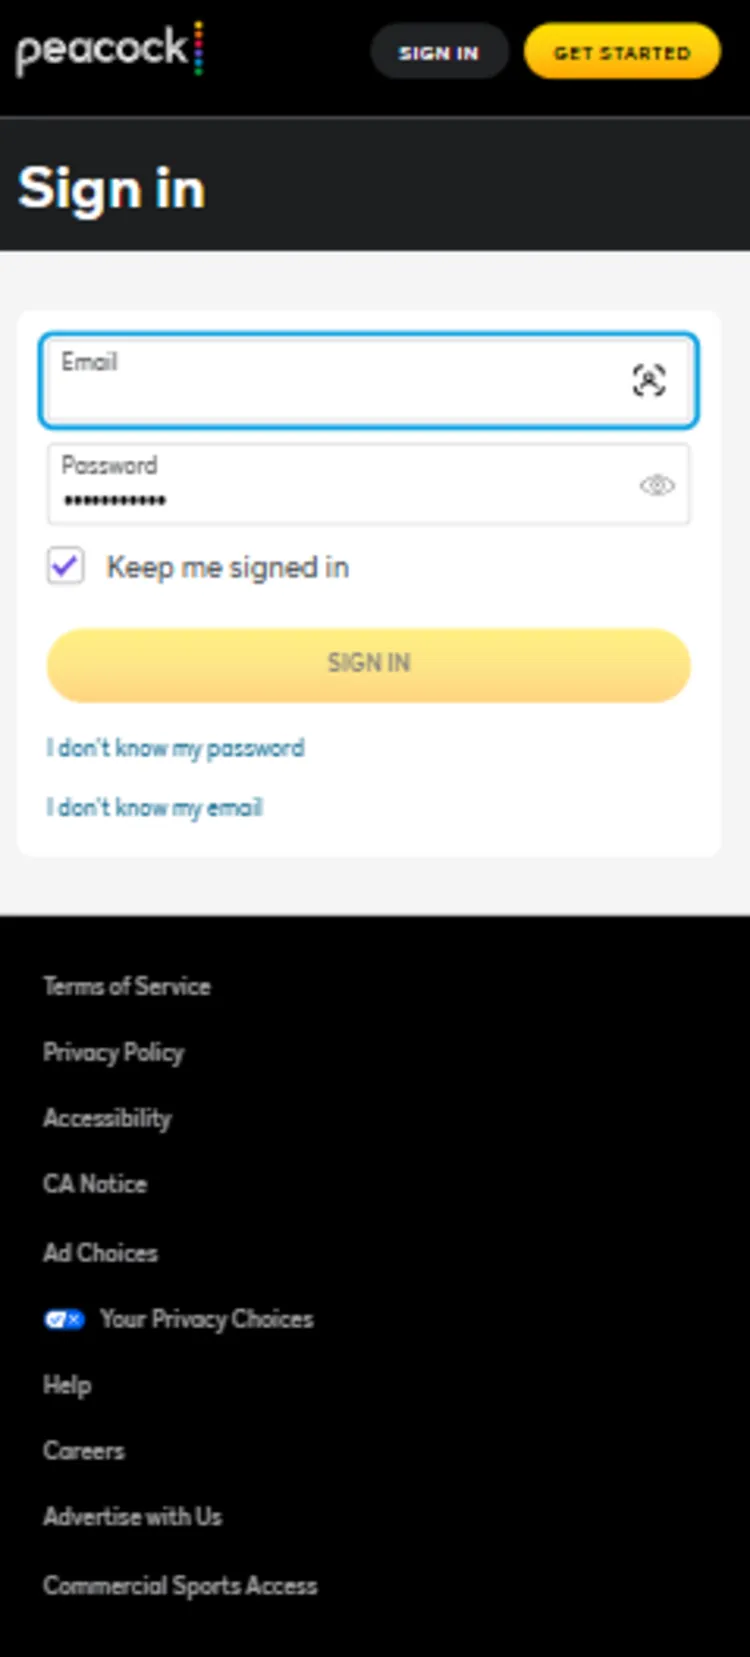This screenshot has width=750, height=1657.
Task: Select Advertise with Us link
Action: [132, 1517]
